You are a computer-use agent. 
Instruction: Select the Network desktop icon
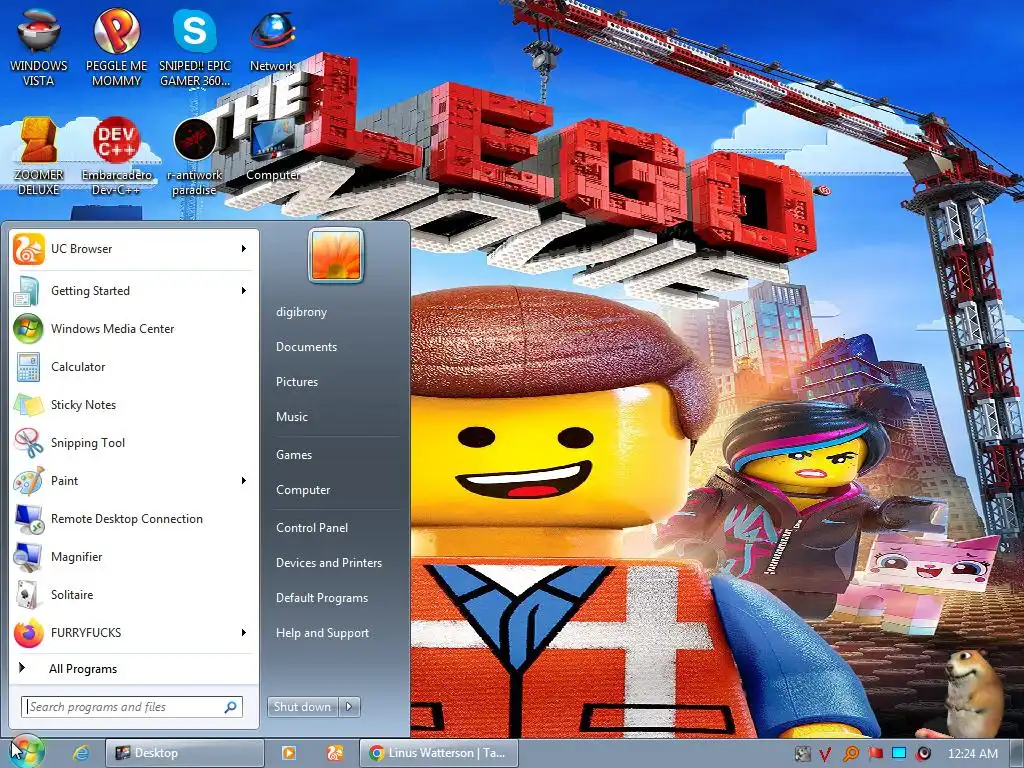272,40
